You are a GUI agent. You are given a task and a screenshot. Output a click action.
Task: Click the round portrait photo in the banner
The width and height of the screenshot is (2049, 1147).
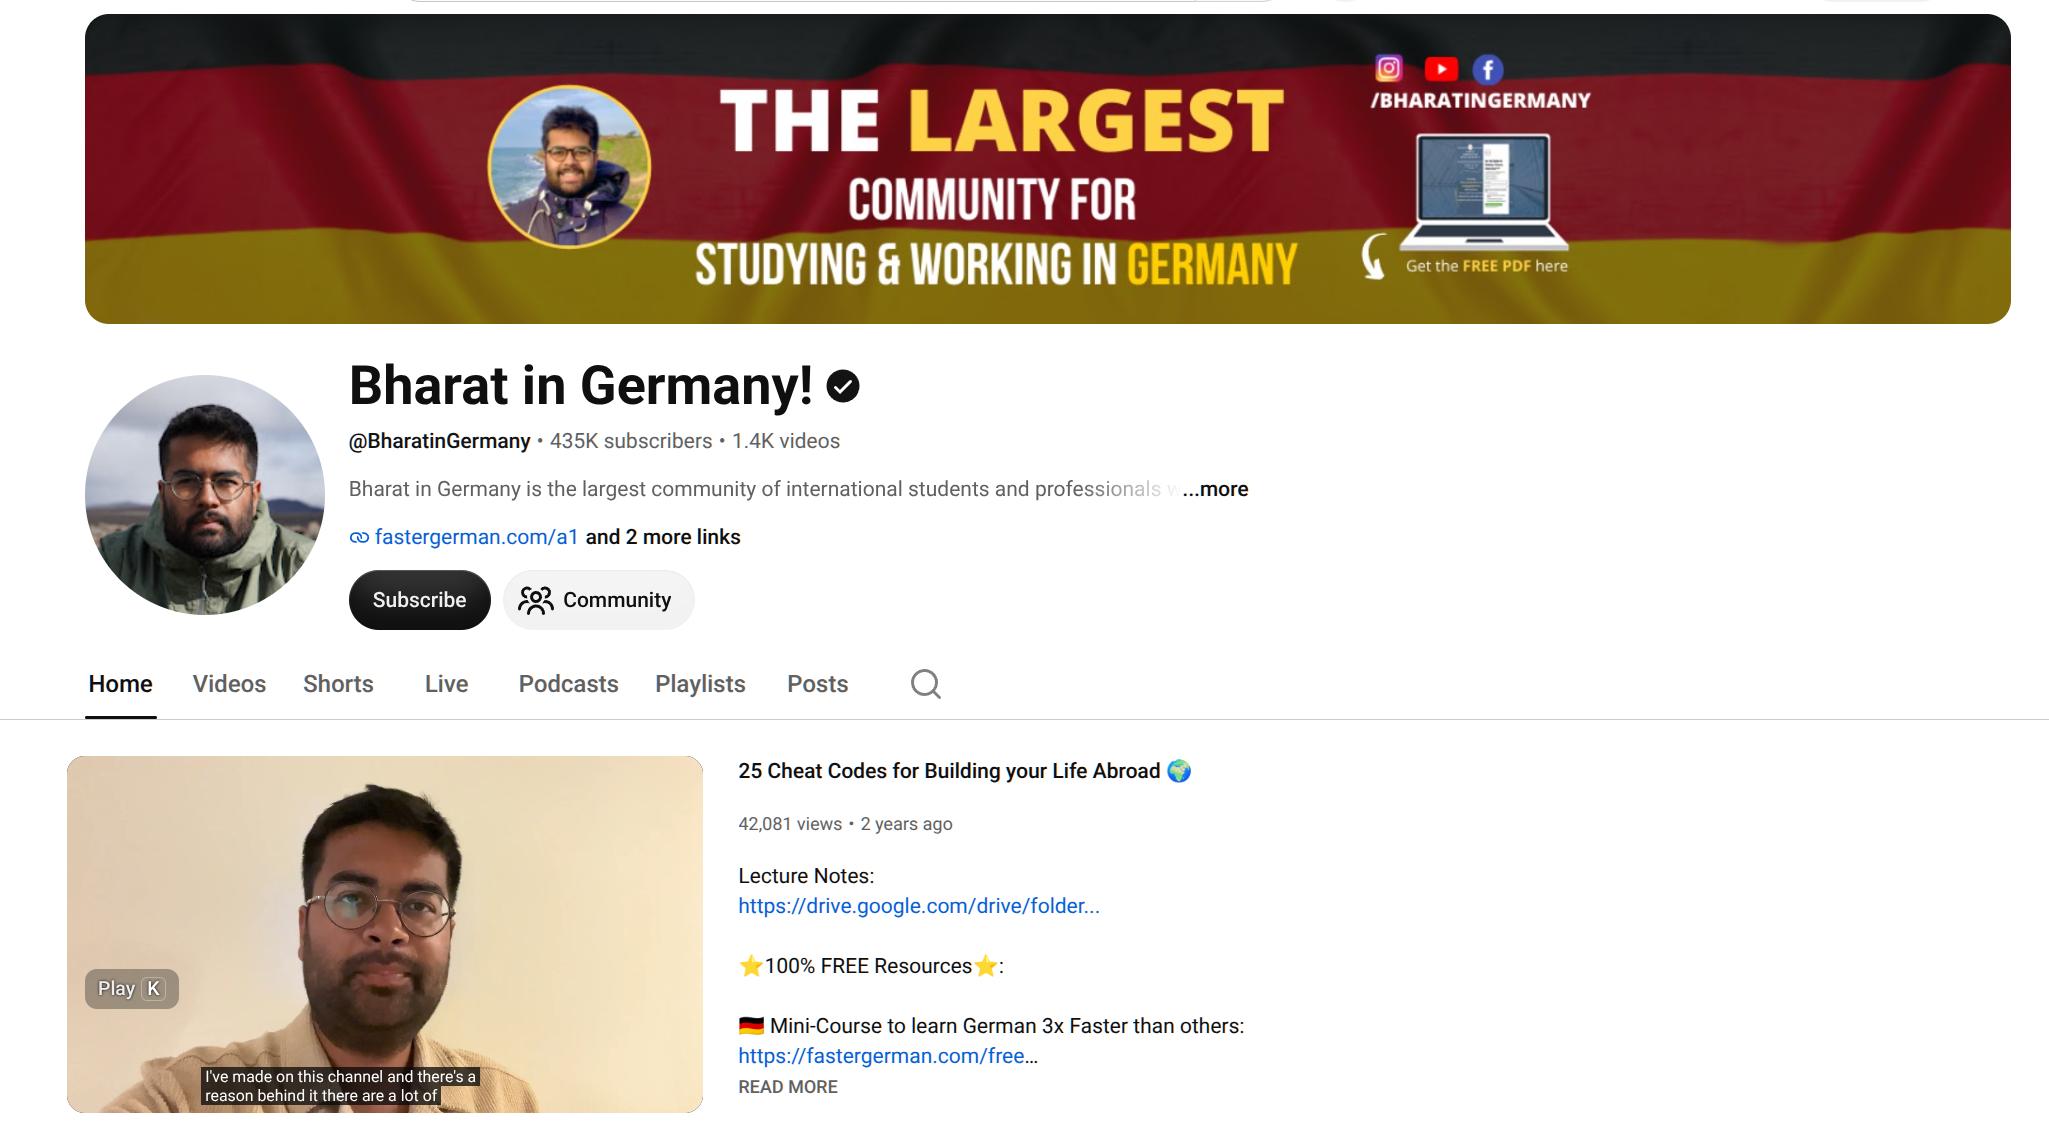[x=569, y=167]
